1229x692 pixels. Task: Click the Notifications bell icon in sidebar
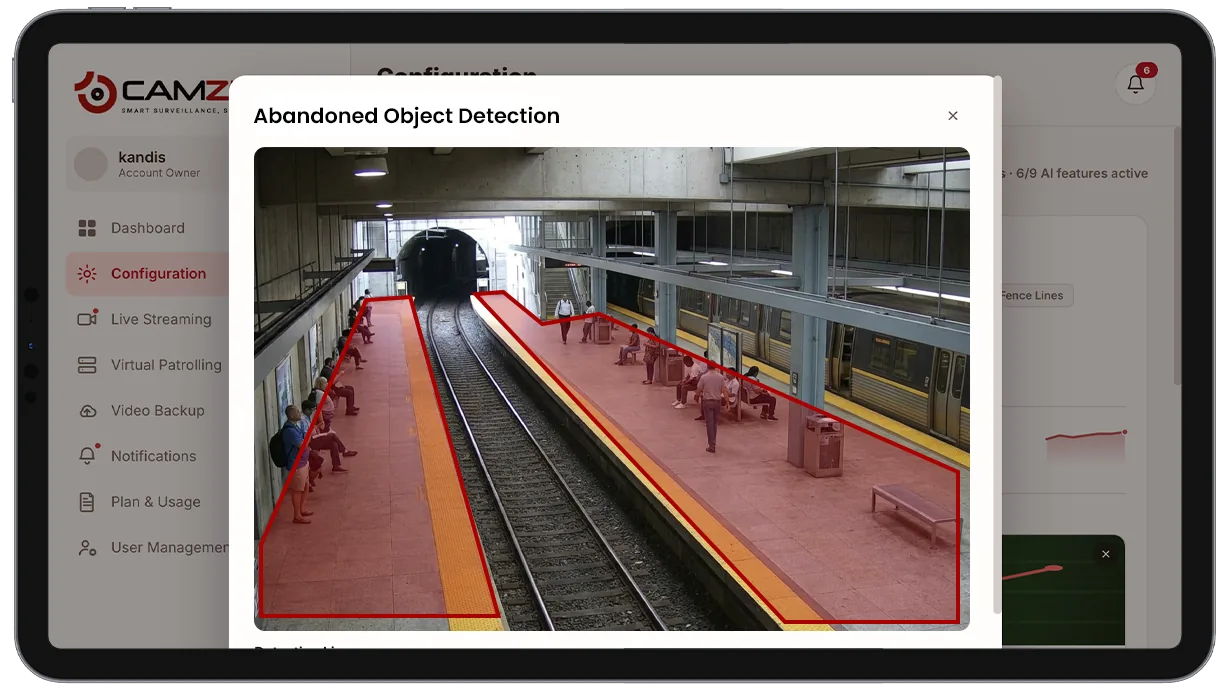coord(87,456)
